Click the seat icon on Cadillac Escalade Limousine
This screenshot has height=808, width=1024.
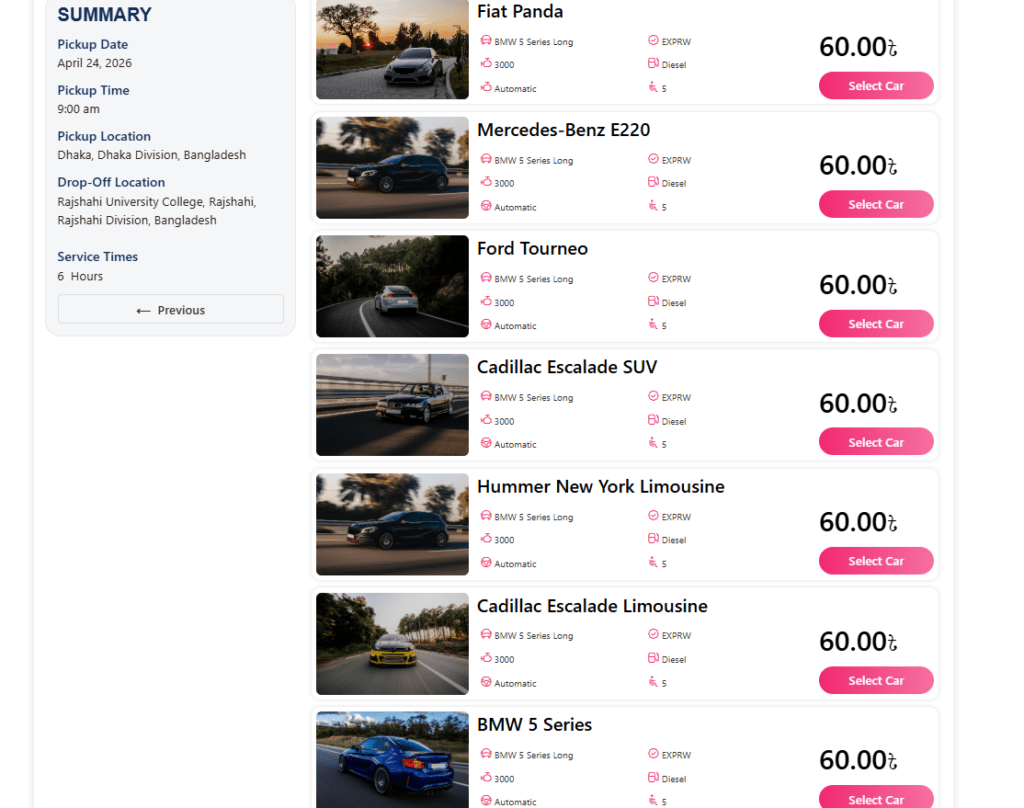tap(653, 682)
